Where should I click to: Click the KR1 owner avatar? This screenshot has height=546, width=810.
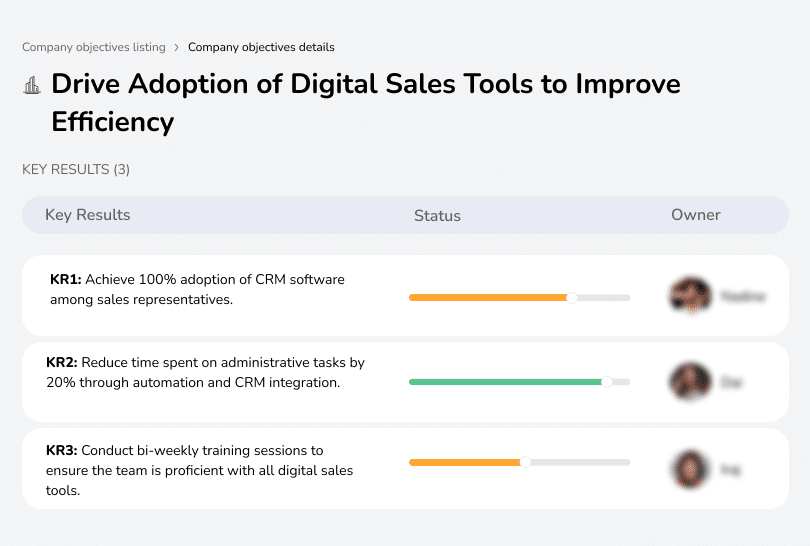coord(691,295)
